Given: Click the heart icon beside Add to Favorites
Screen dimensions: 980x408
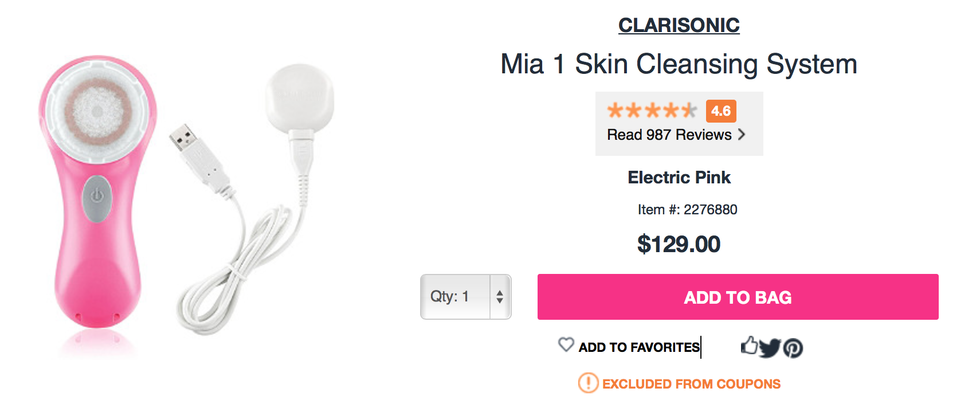Looking at the screenshot, I should 566,345.
